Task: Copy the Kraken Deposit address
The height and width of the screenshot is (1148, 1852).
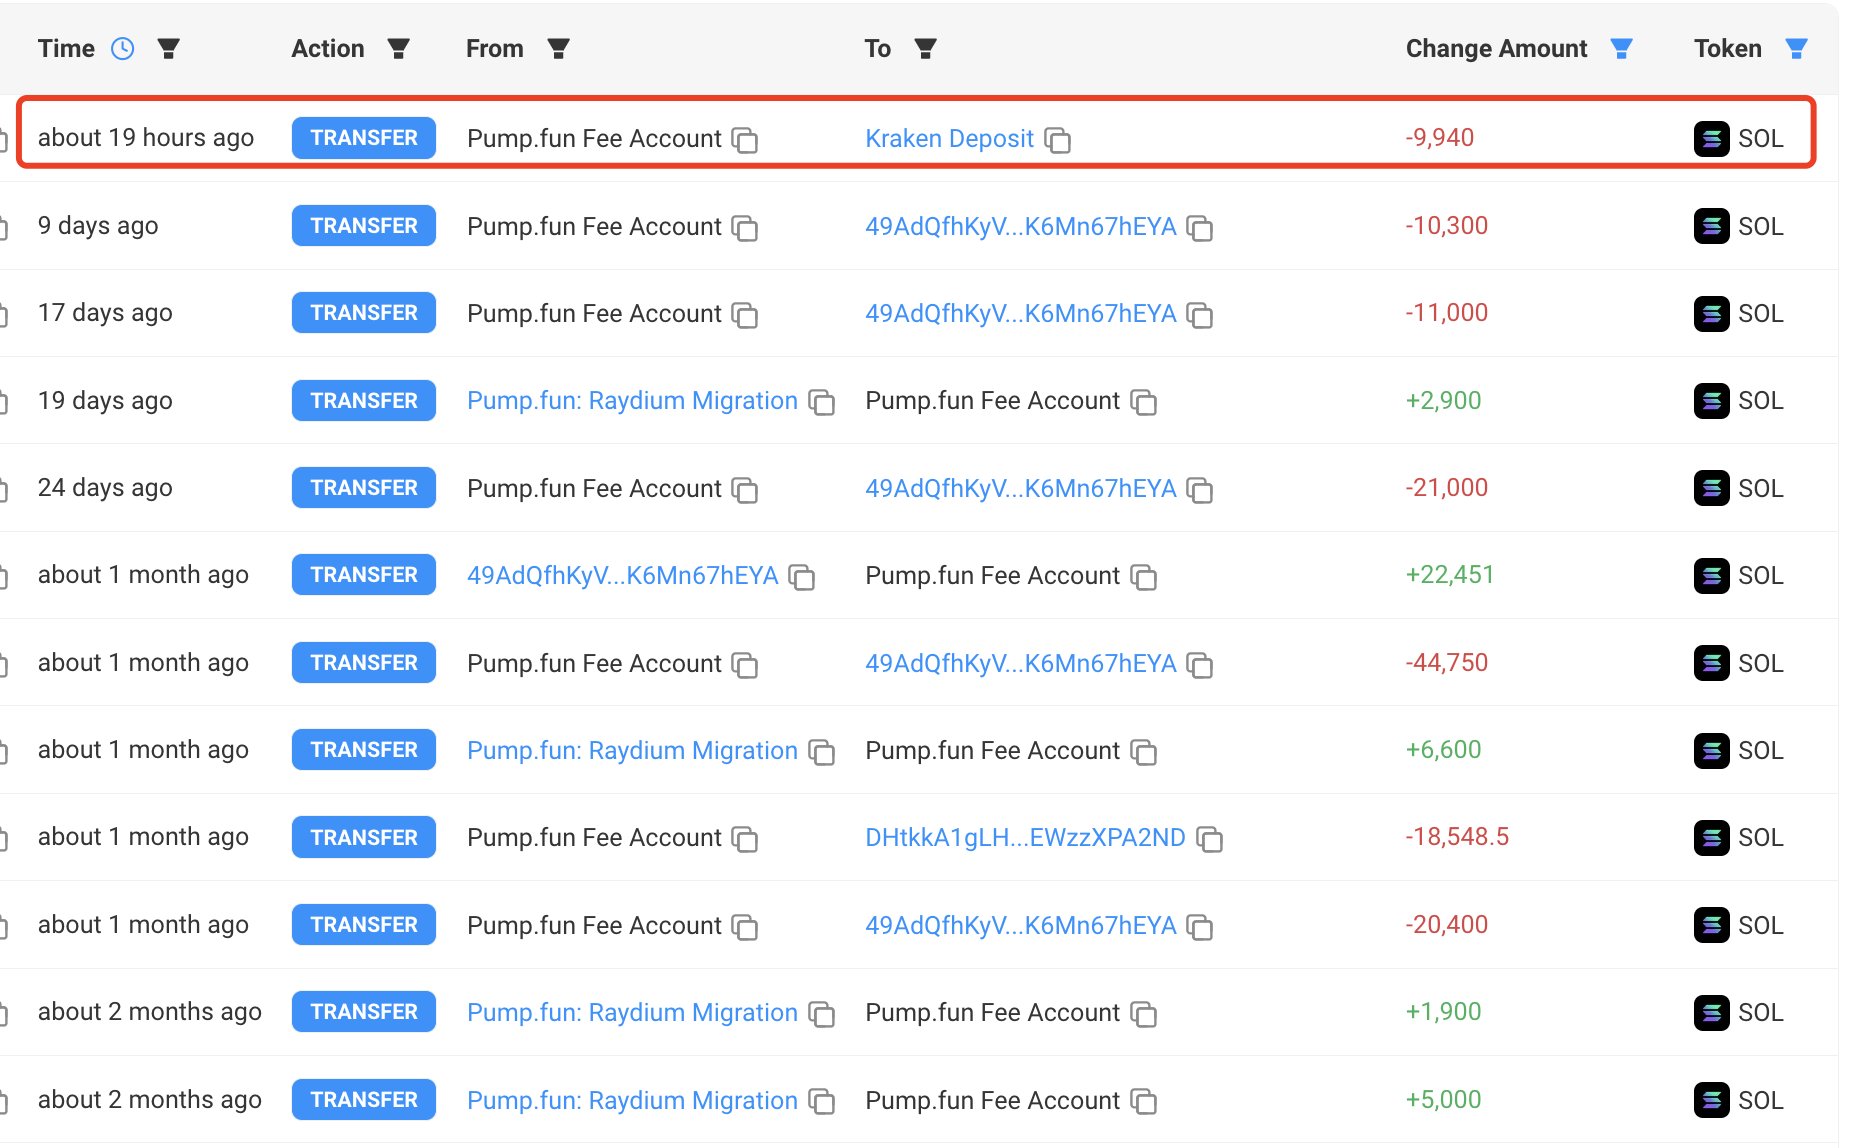Action: pyautogui.click(x=1058, y=141)
